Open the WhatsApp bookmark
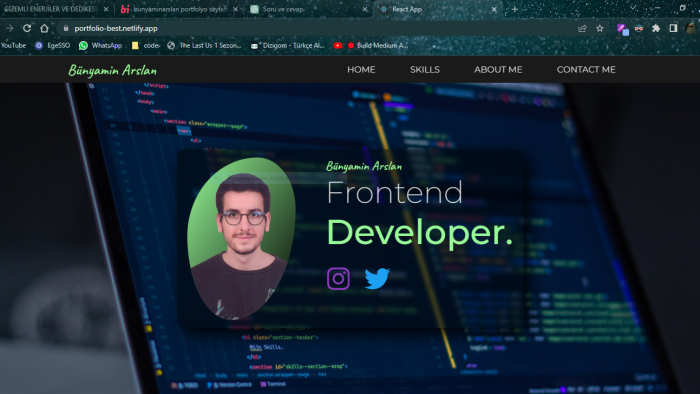Image resolution: width=700 pixels, height=394 pixels. coord(100,45)
